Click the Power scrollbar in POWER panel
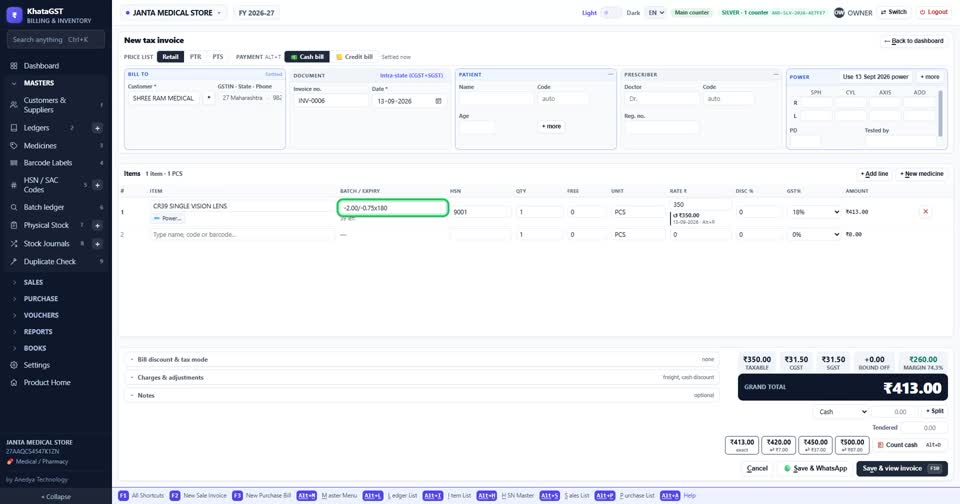 click(x=940, y=113)
